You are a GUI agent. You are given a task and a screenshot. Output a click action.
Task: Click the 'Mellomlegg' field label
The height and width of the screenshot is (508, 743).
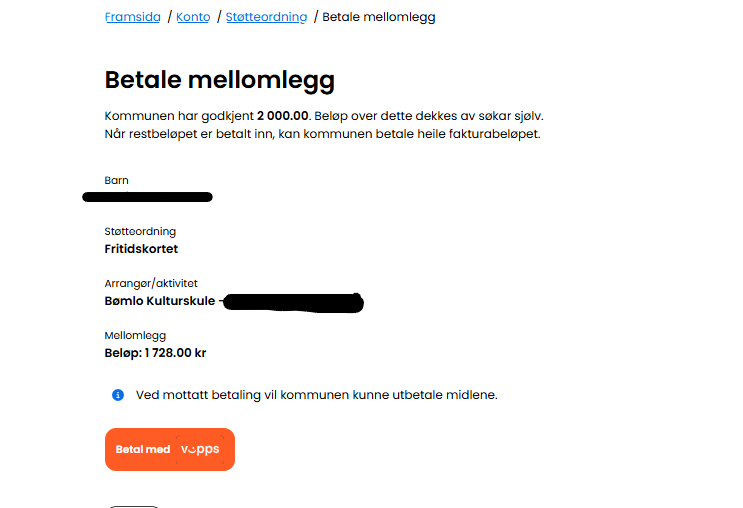pos(135,335)
